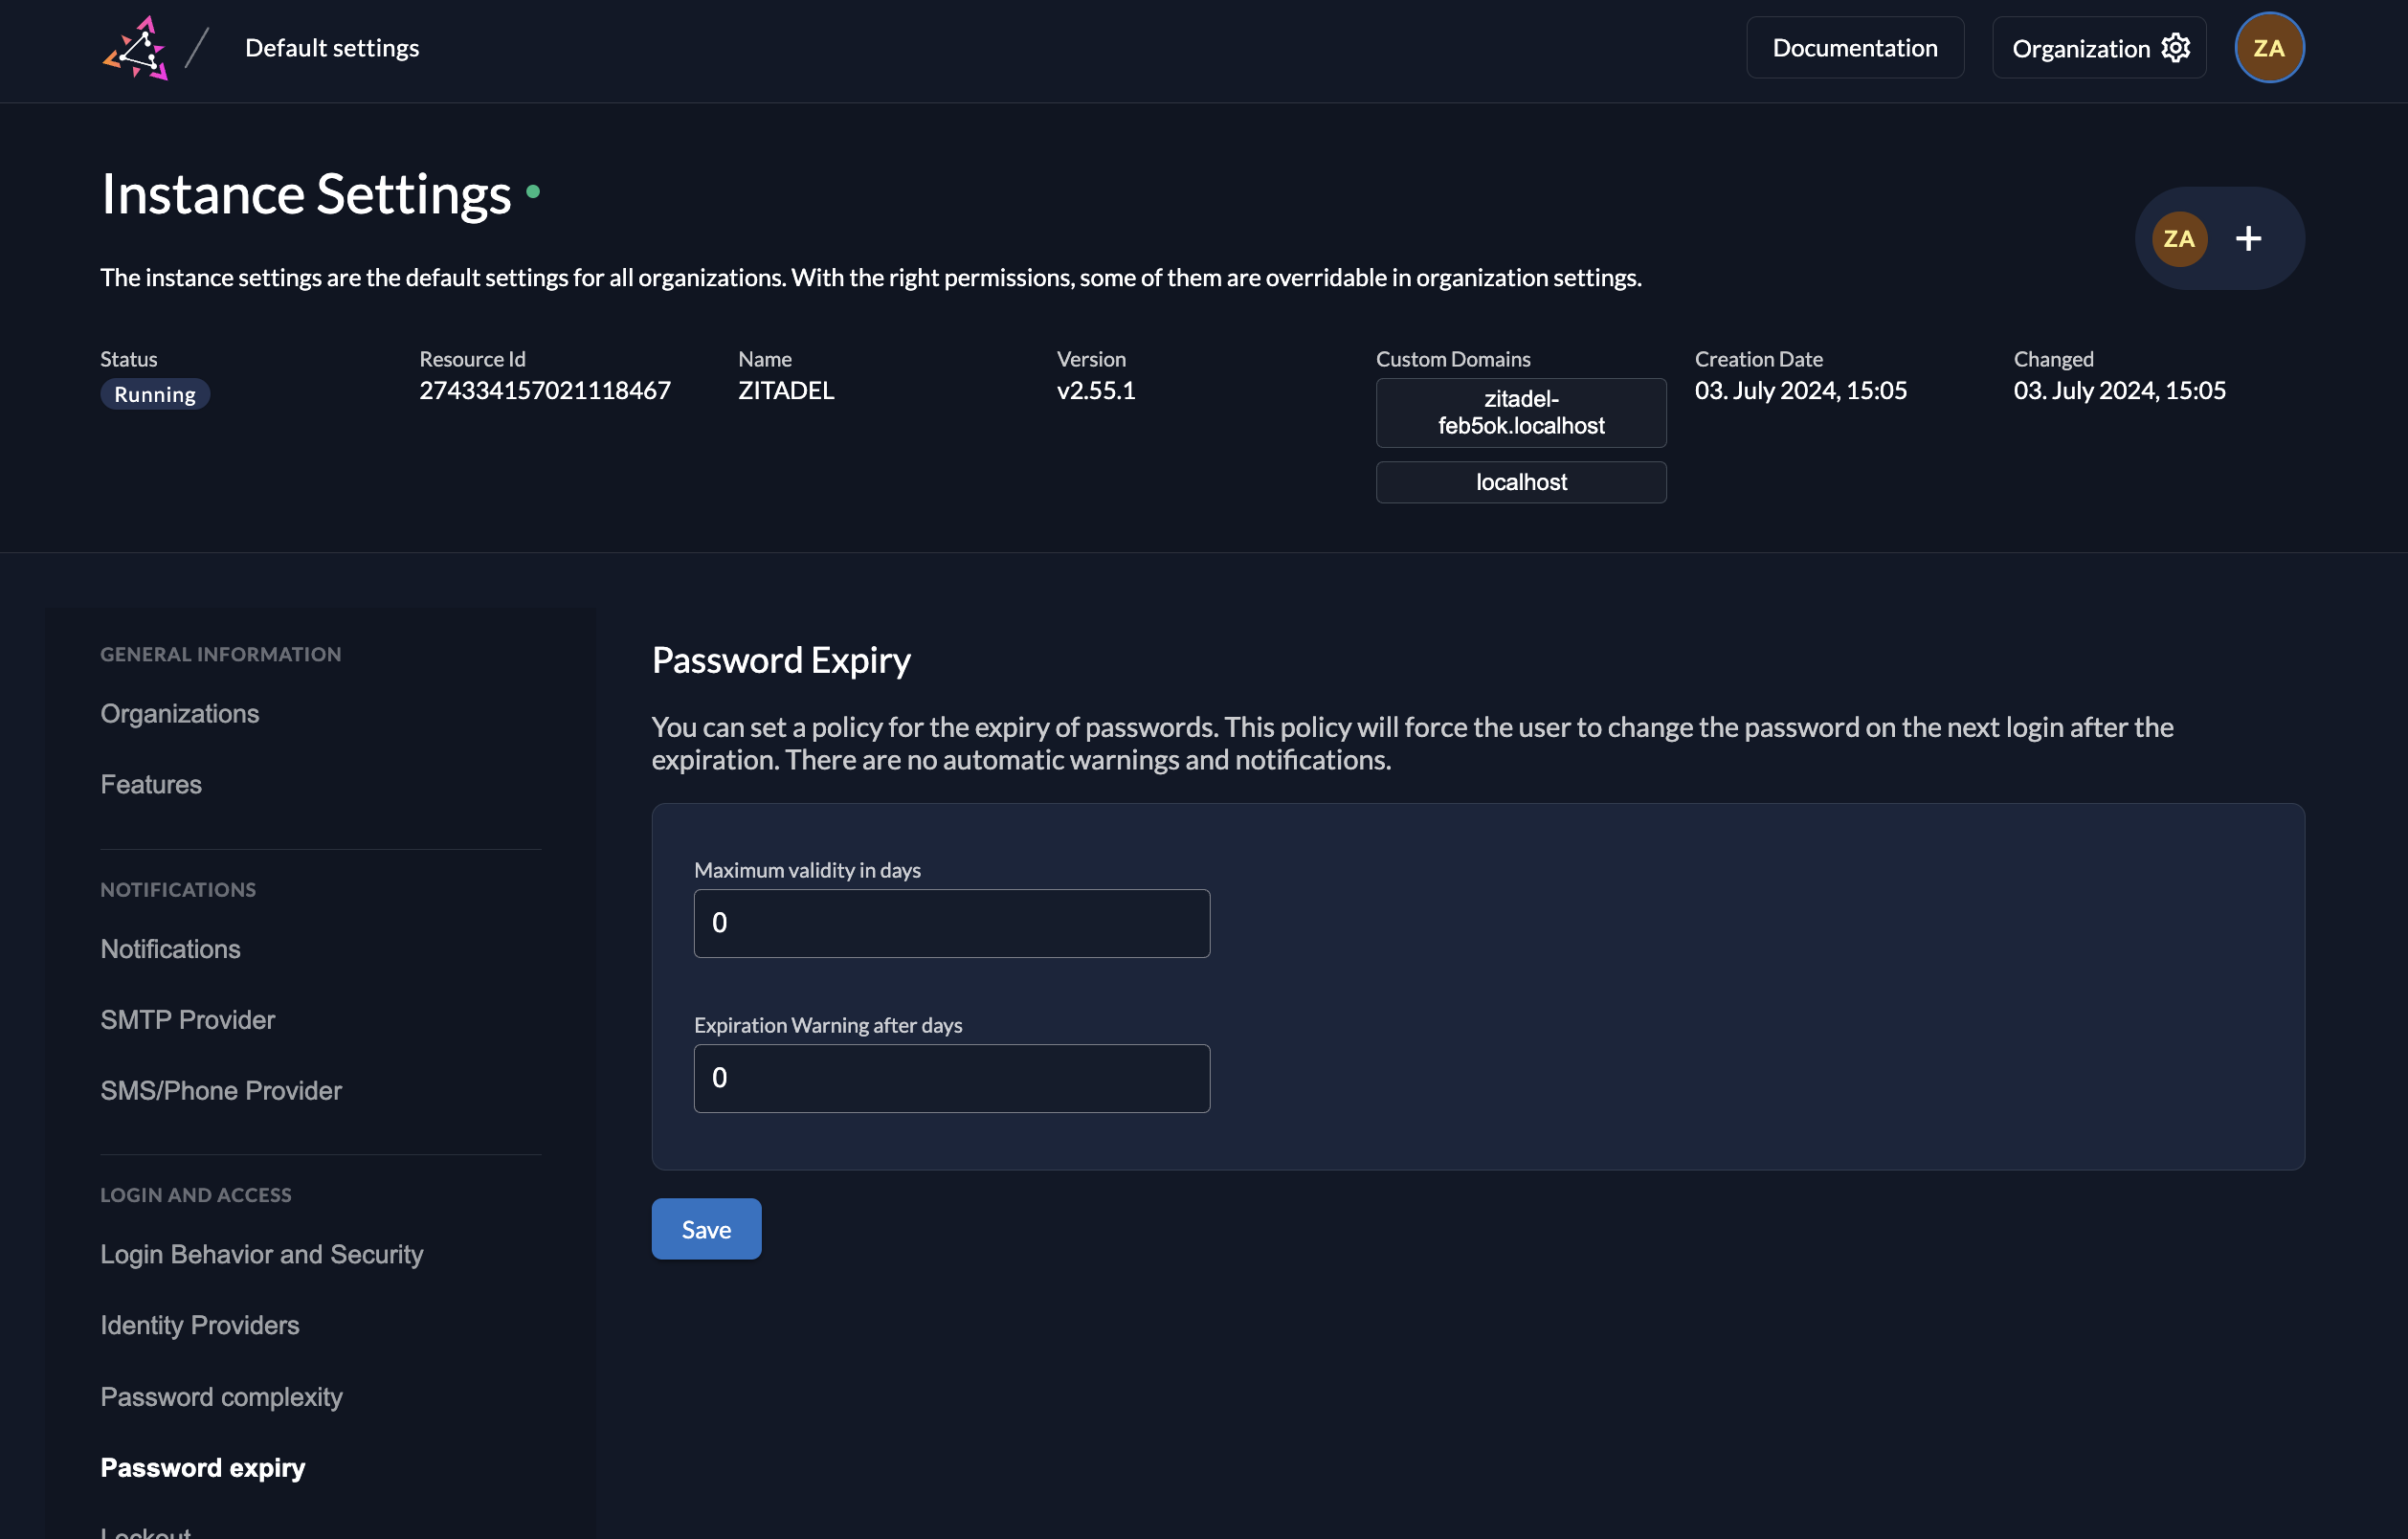The image size is (2408, 1539).
Task: Go to Organizations in sidebar
Action: click(x=180, y=713)
